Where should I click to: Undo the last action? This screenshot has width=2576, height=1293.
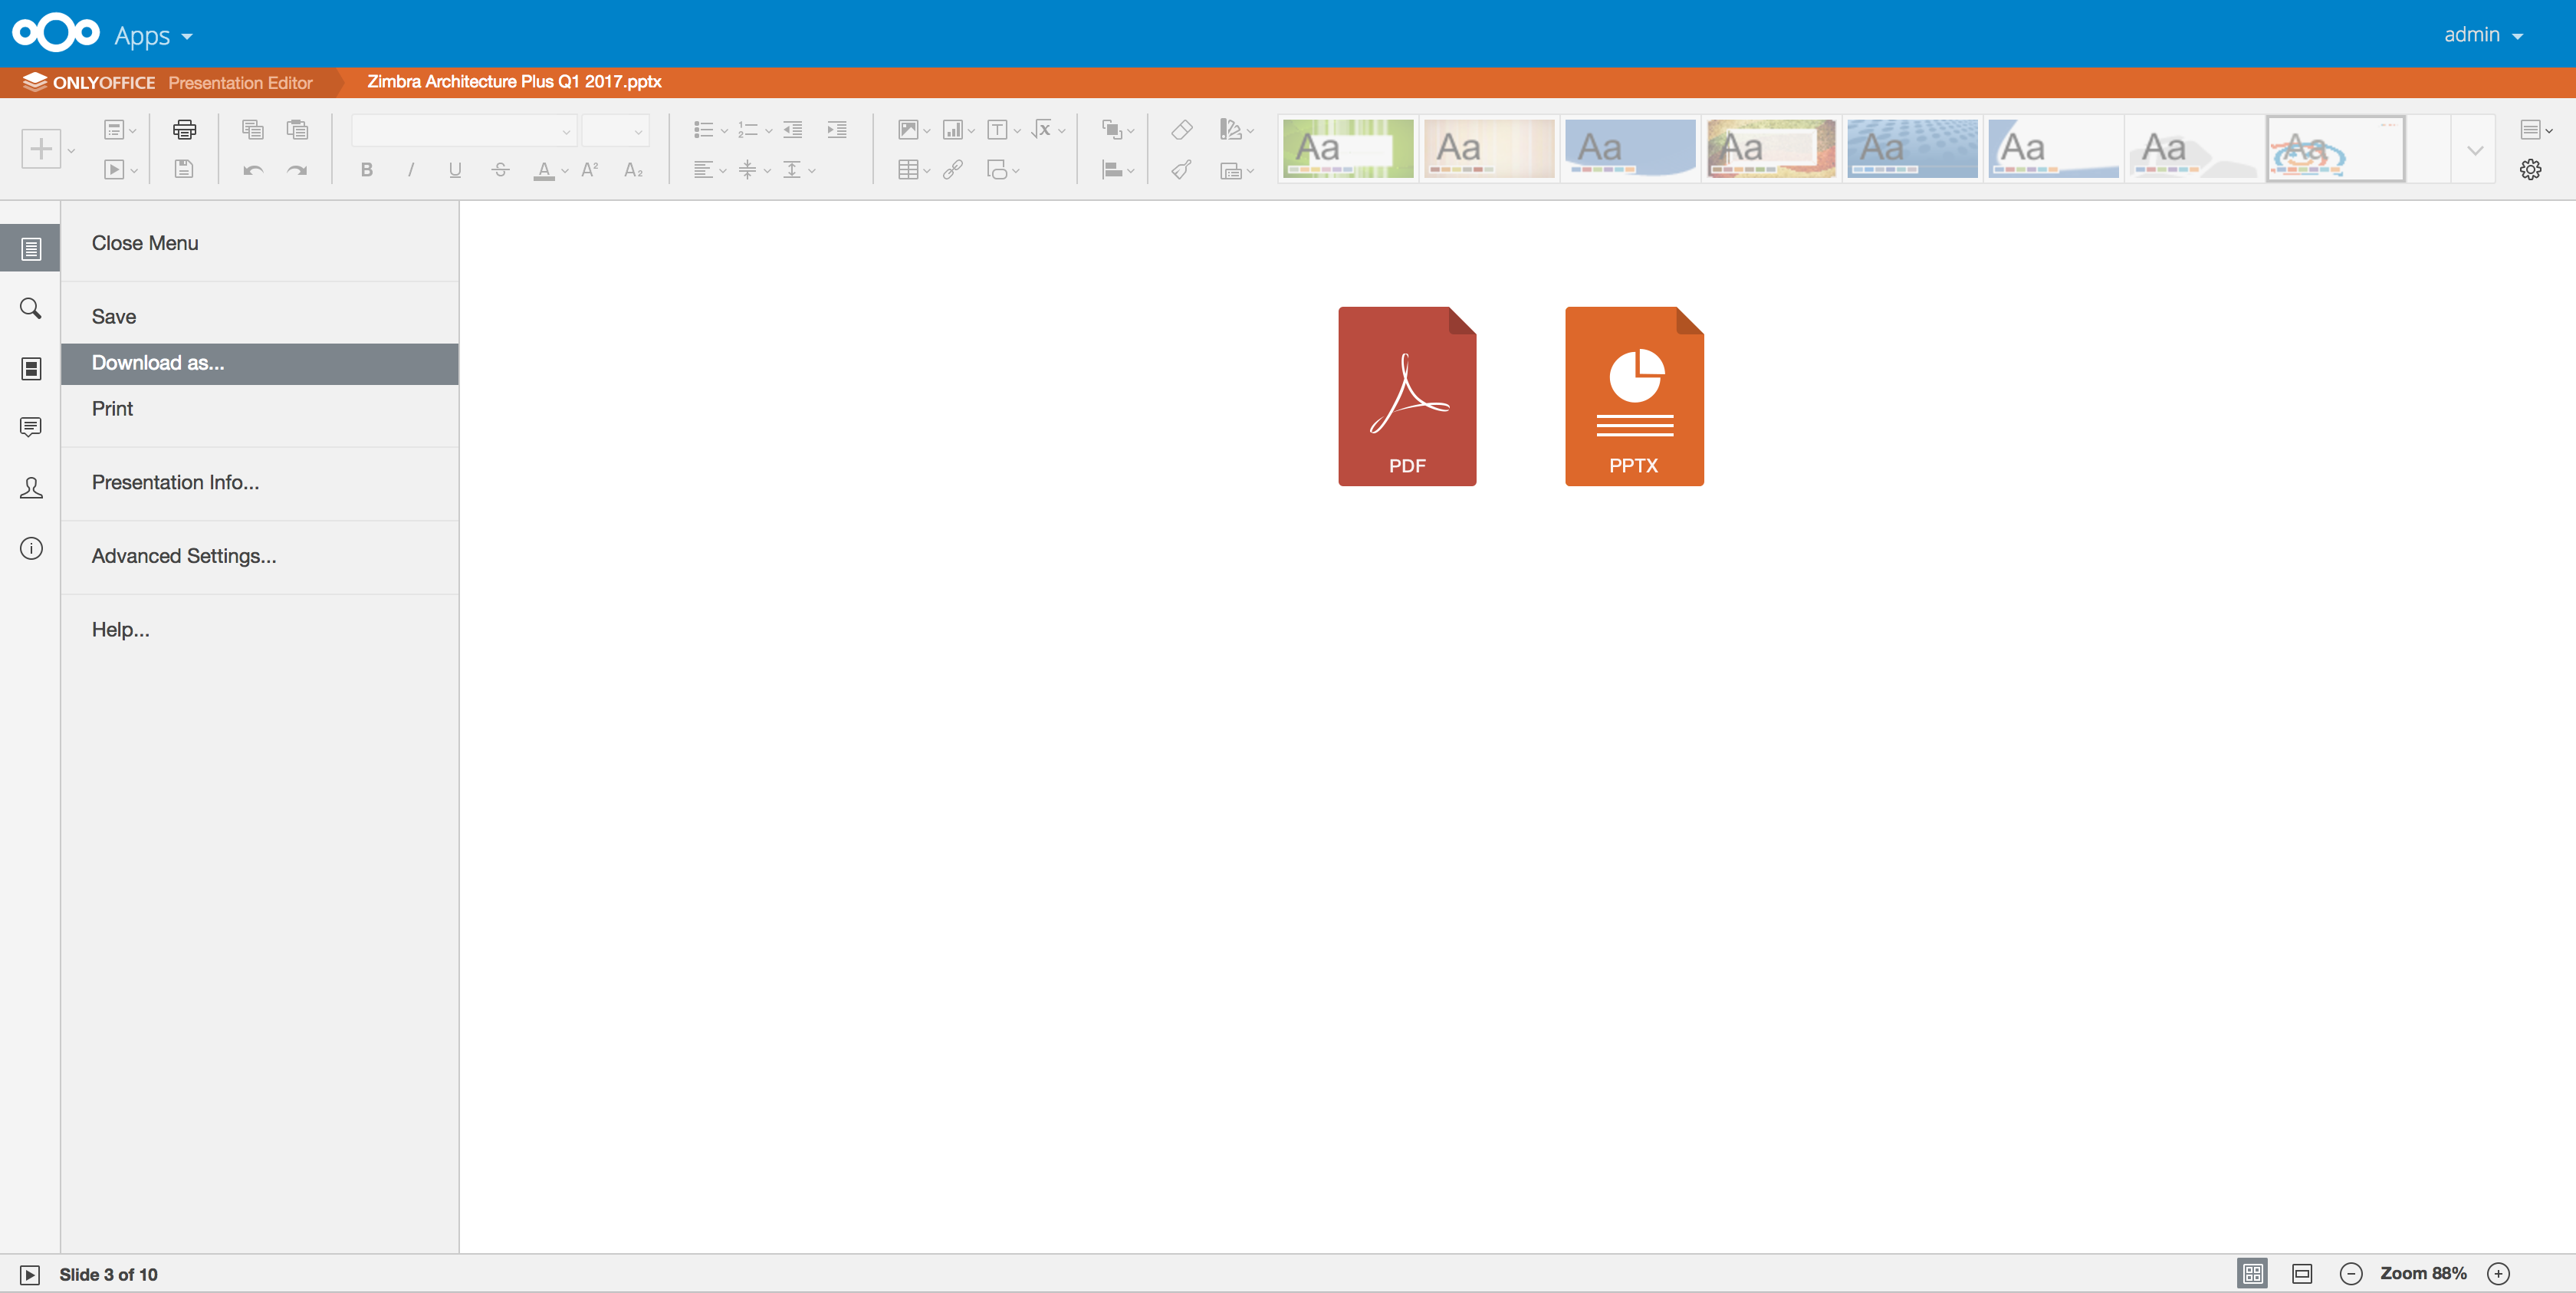(x=253, y=170)
